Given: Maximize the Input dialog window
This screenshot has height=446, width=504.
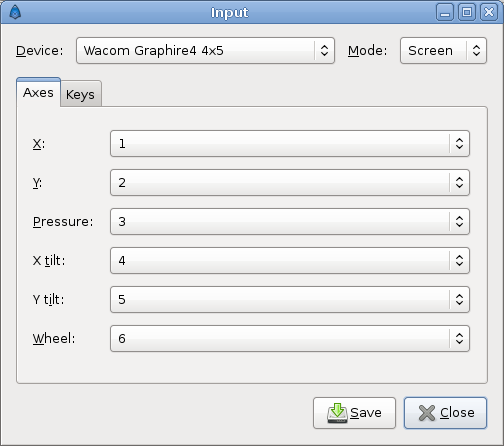Looking at the screenshot, I should [x=467, y=12].
